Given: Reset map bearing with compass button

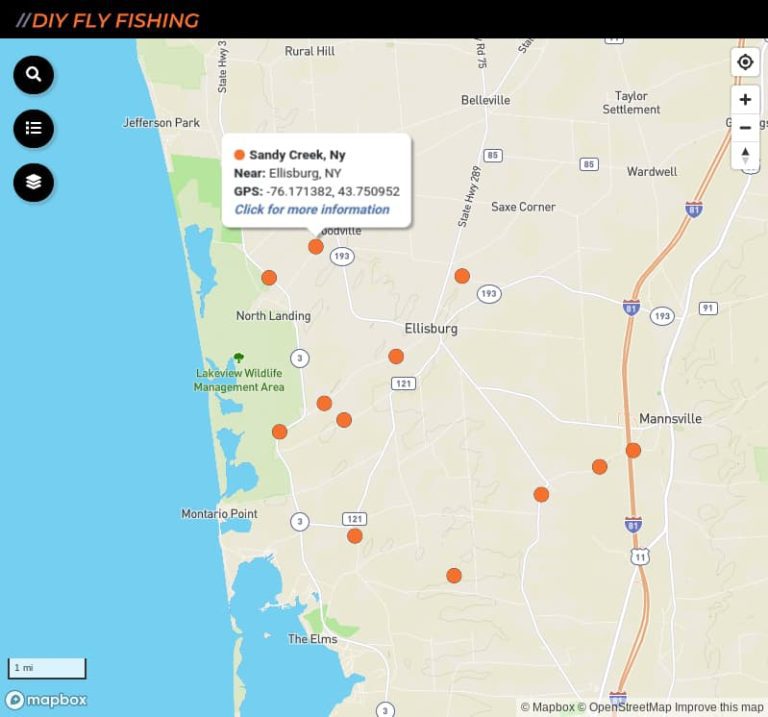Looking at the screenshot, I should (745, 155).
